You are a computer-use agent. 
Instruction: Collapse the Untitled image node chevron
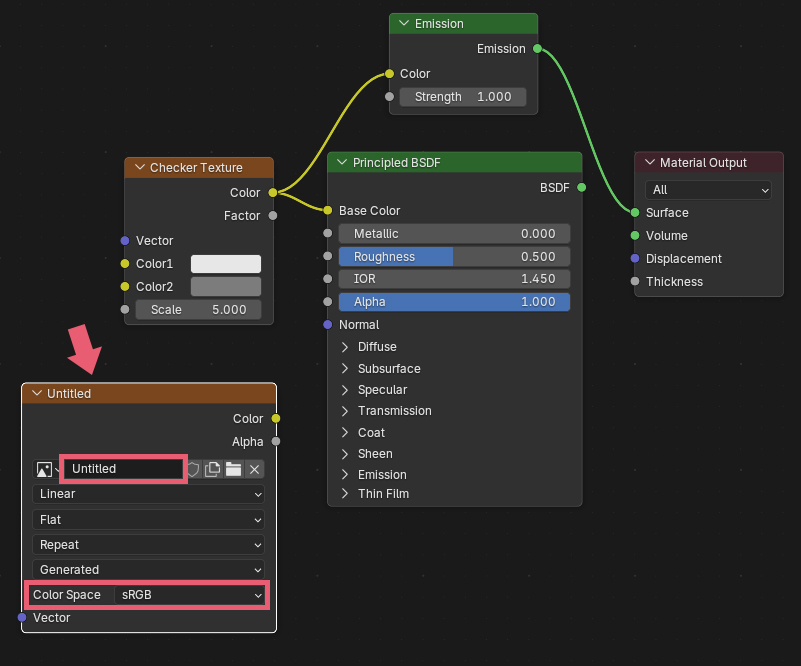(37, 394)
